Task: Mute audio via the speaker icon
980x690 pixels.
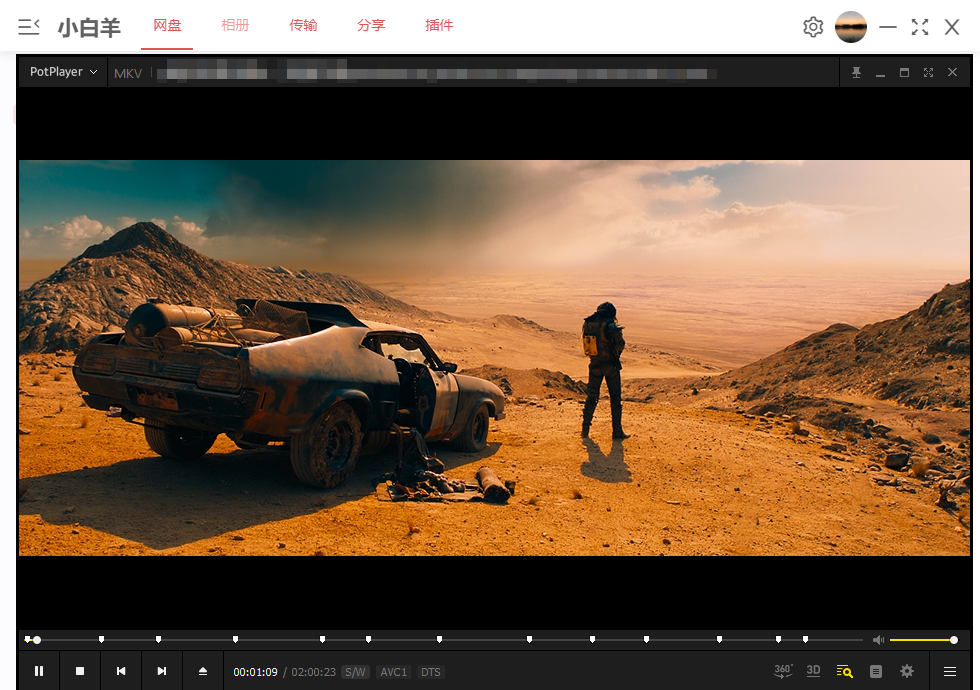Action: (878, 640)
